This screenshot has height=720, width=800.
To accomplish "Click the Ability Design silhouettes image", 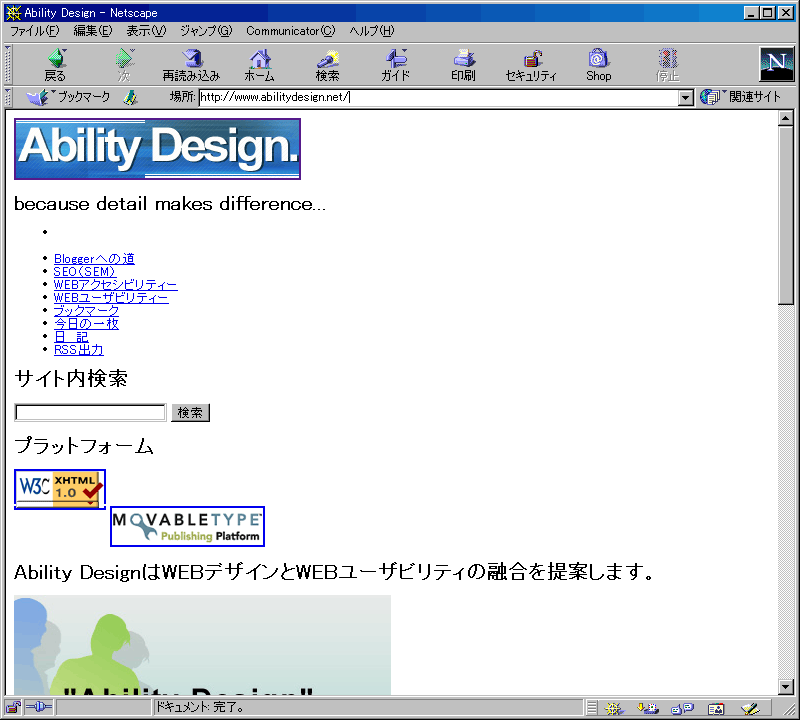I will tap(202, 644).
